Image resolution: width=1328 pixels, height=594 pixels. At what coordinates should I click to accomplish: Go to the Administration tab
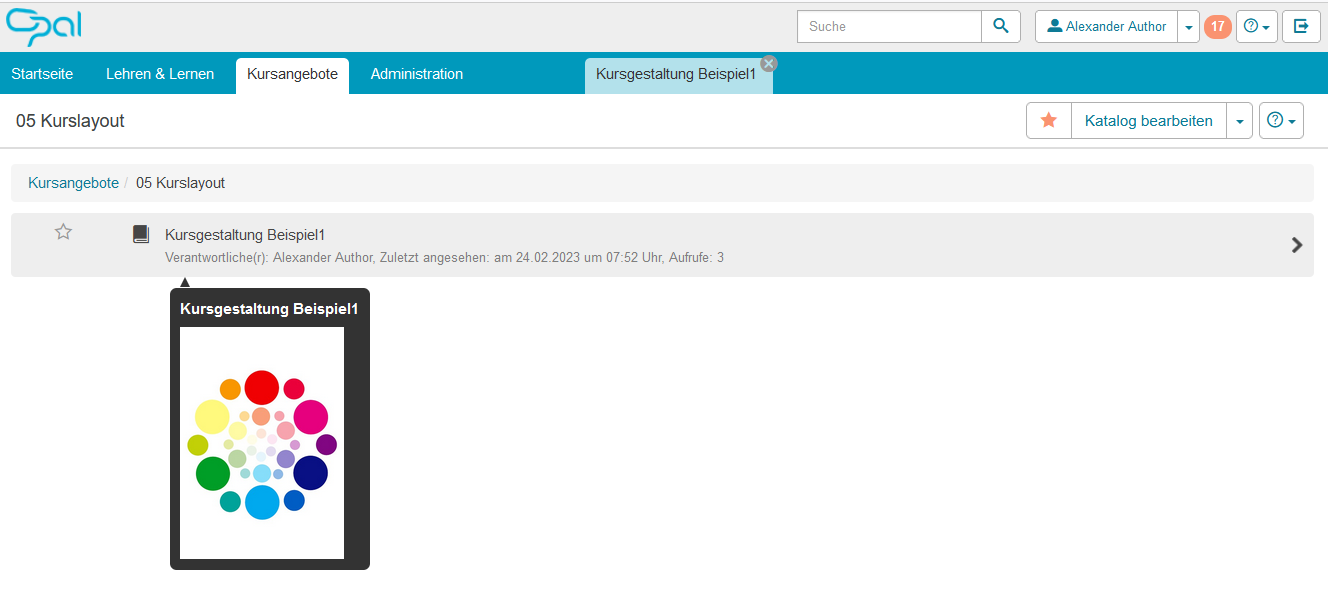pyautogui.click(x=417, y=74)
